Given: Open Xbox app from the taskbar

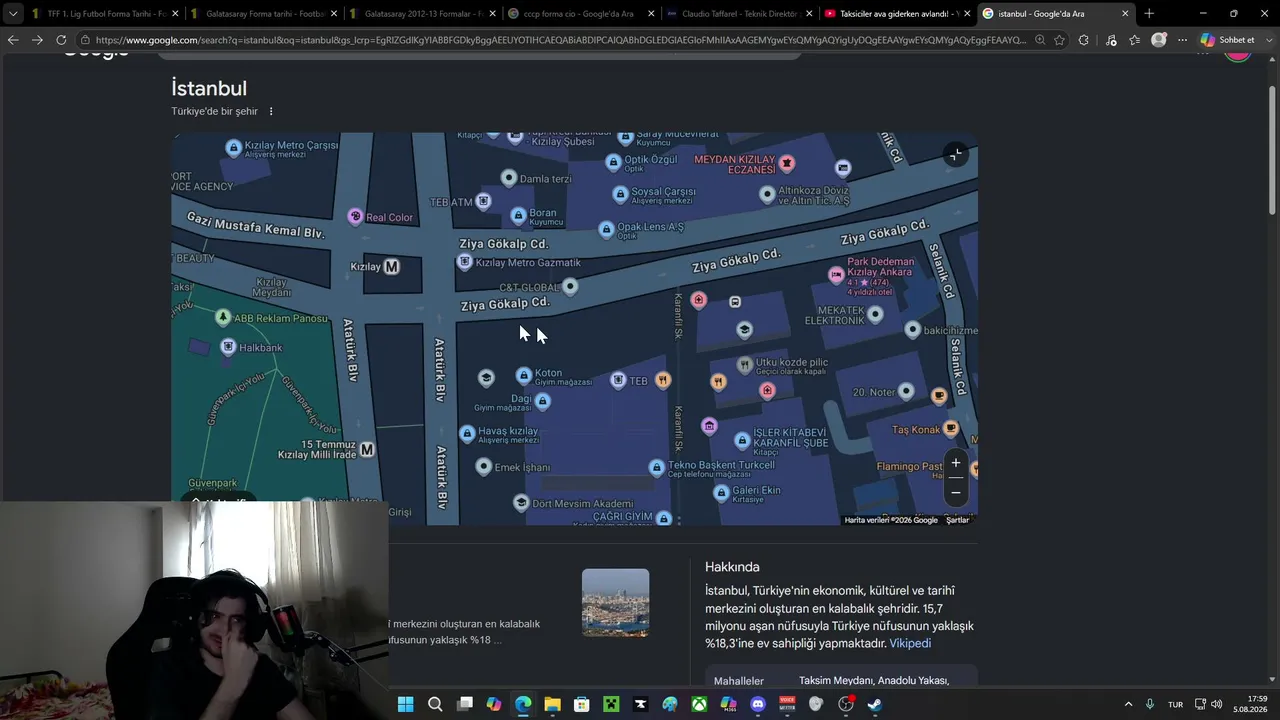Looking at the screenshot, I should (x=699, y=704).
